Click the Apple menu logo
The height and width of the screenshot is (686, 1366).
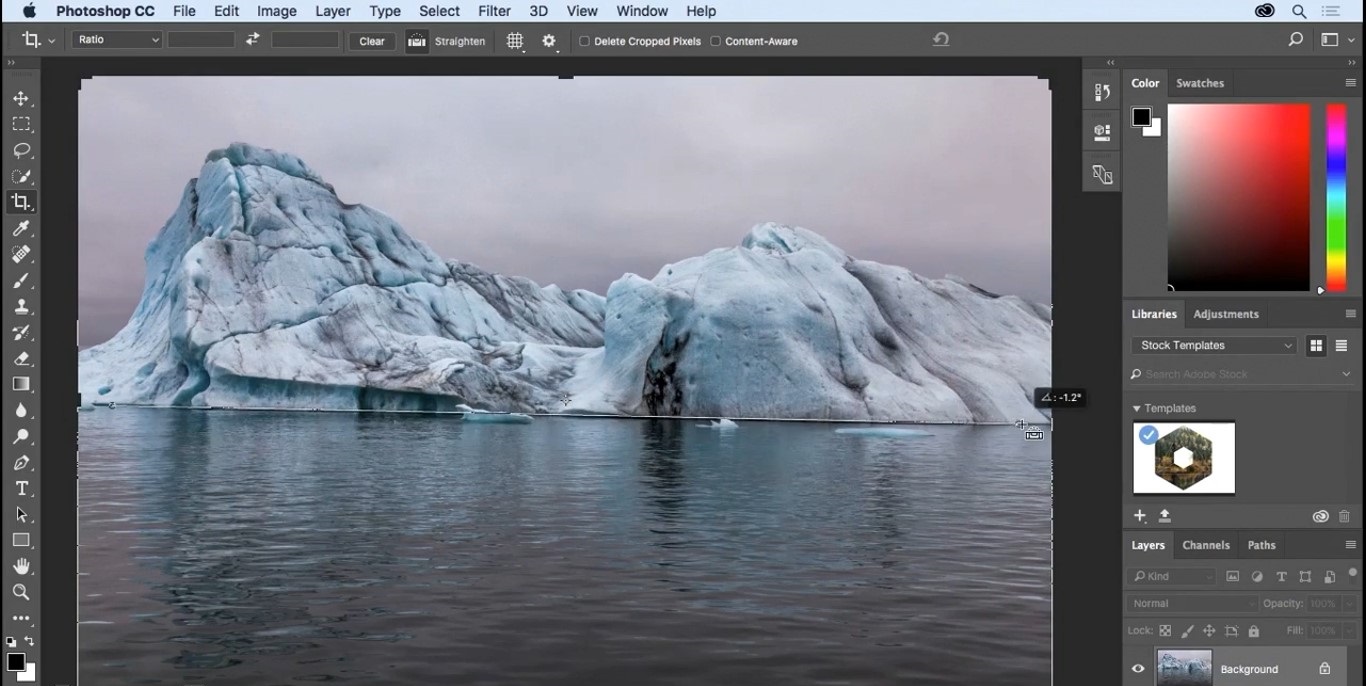coord(29,11)
